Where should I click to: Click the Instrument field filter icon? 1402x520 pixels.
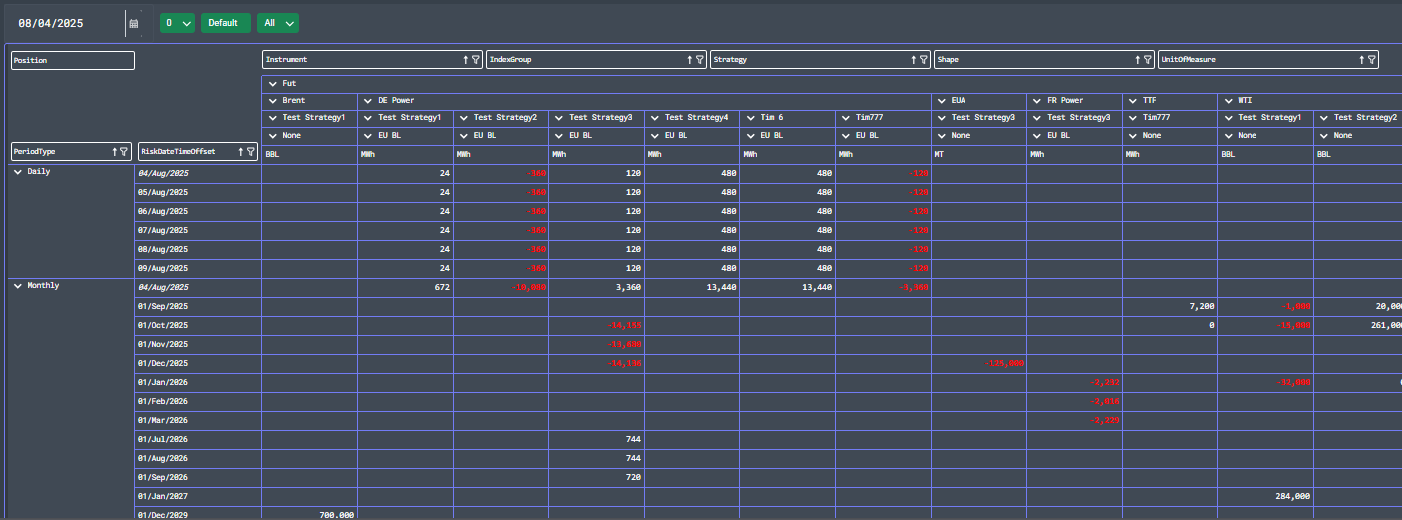click(x=476, y=60)
